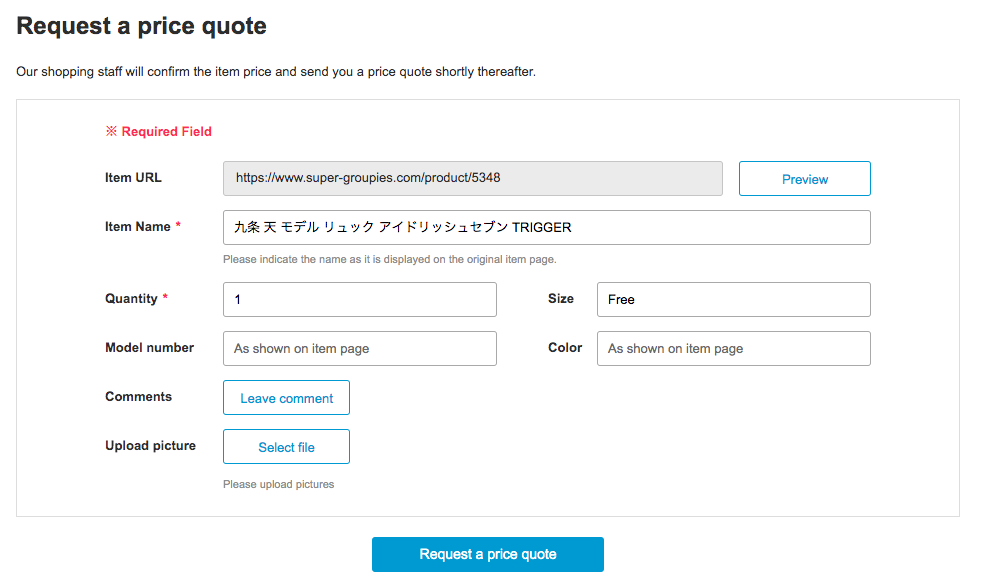
Task: Click the Model number input field
Action: [x=360, y=348]
